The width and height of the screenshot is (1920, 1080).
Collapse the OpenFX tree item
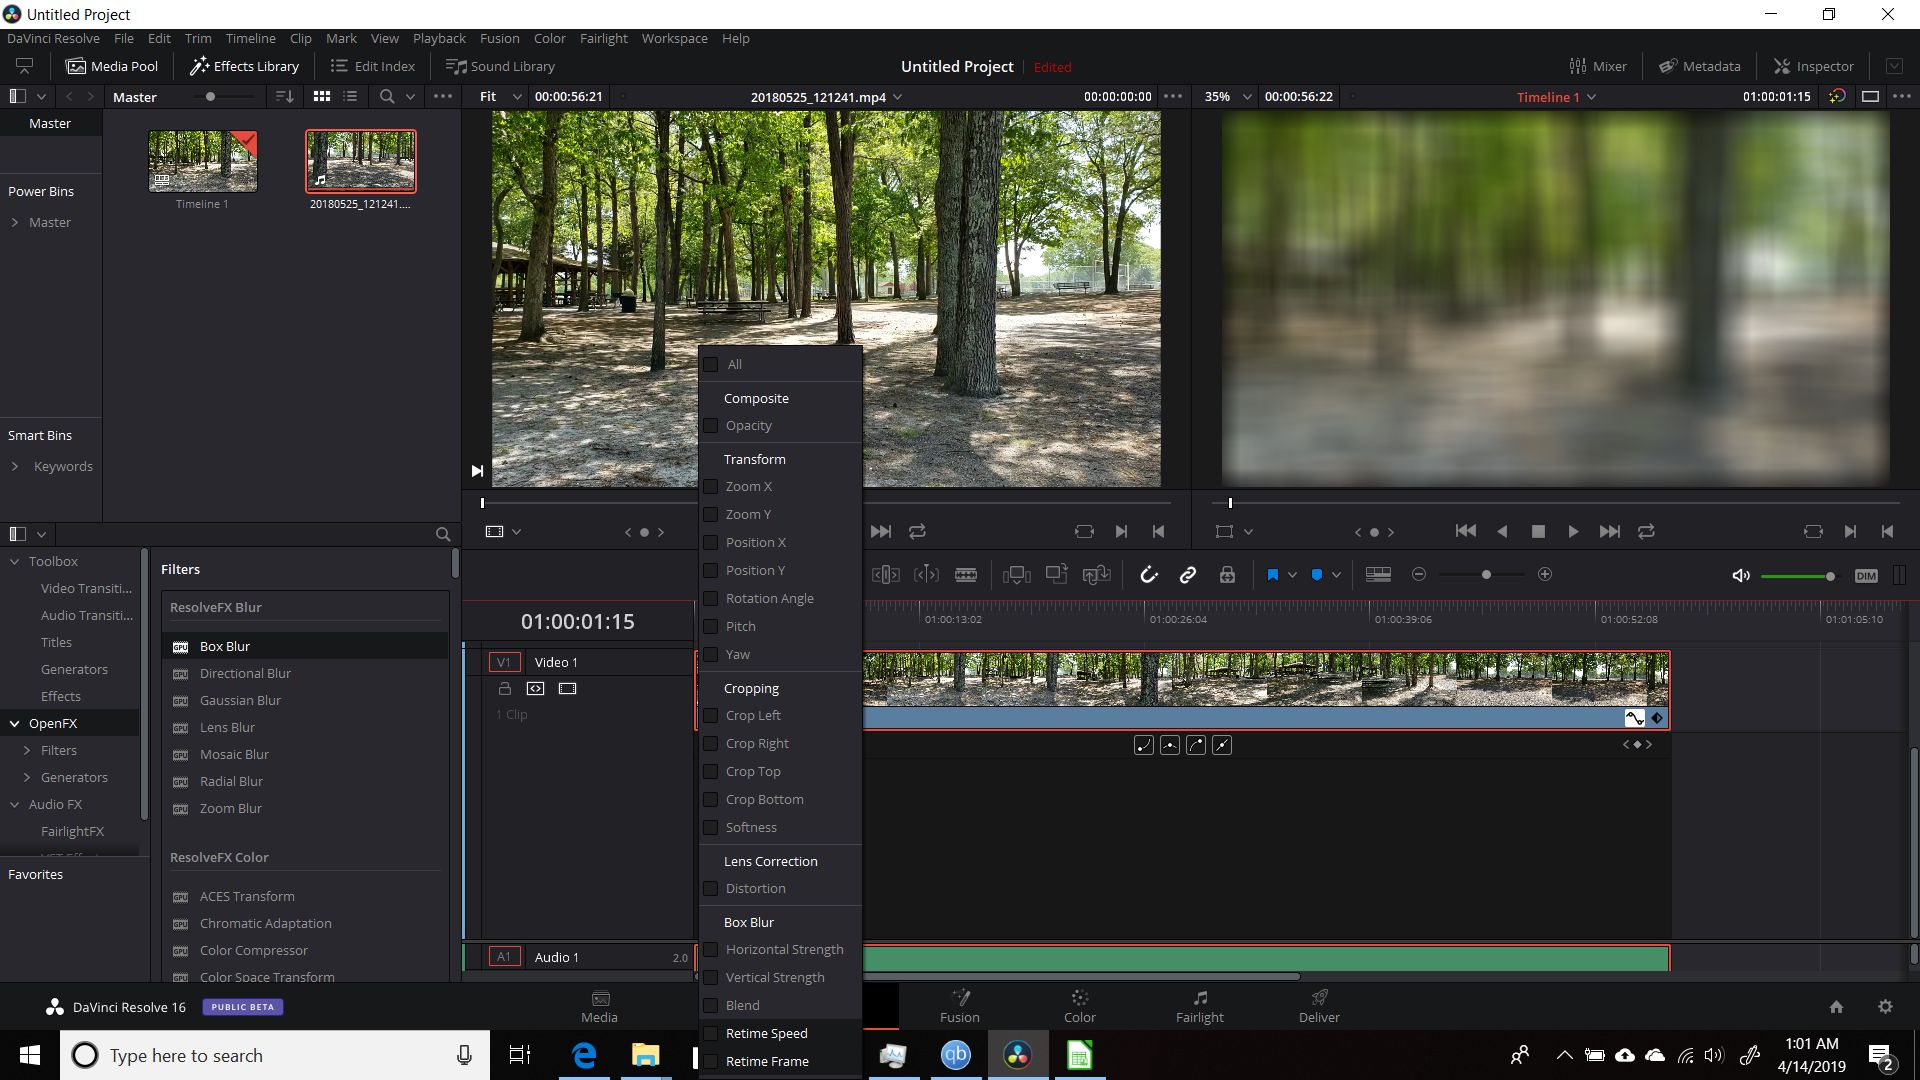(15, 723)
